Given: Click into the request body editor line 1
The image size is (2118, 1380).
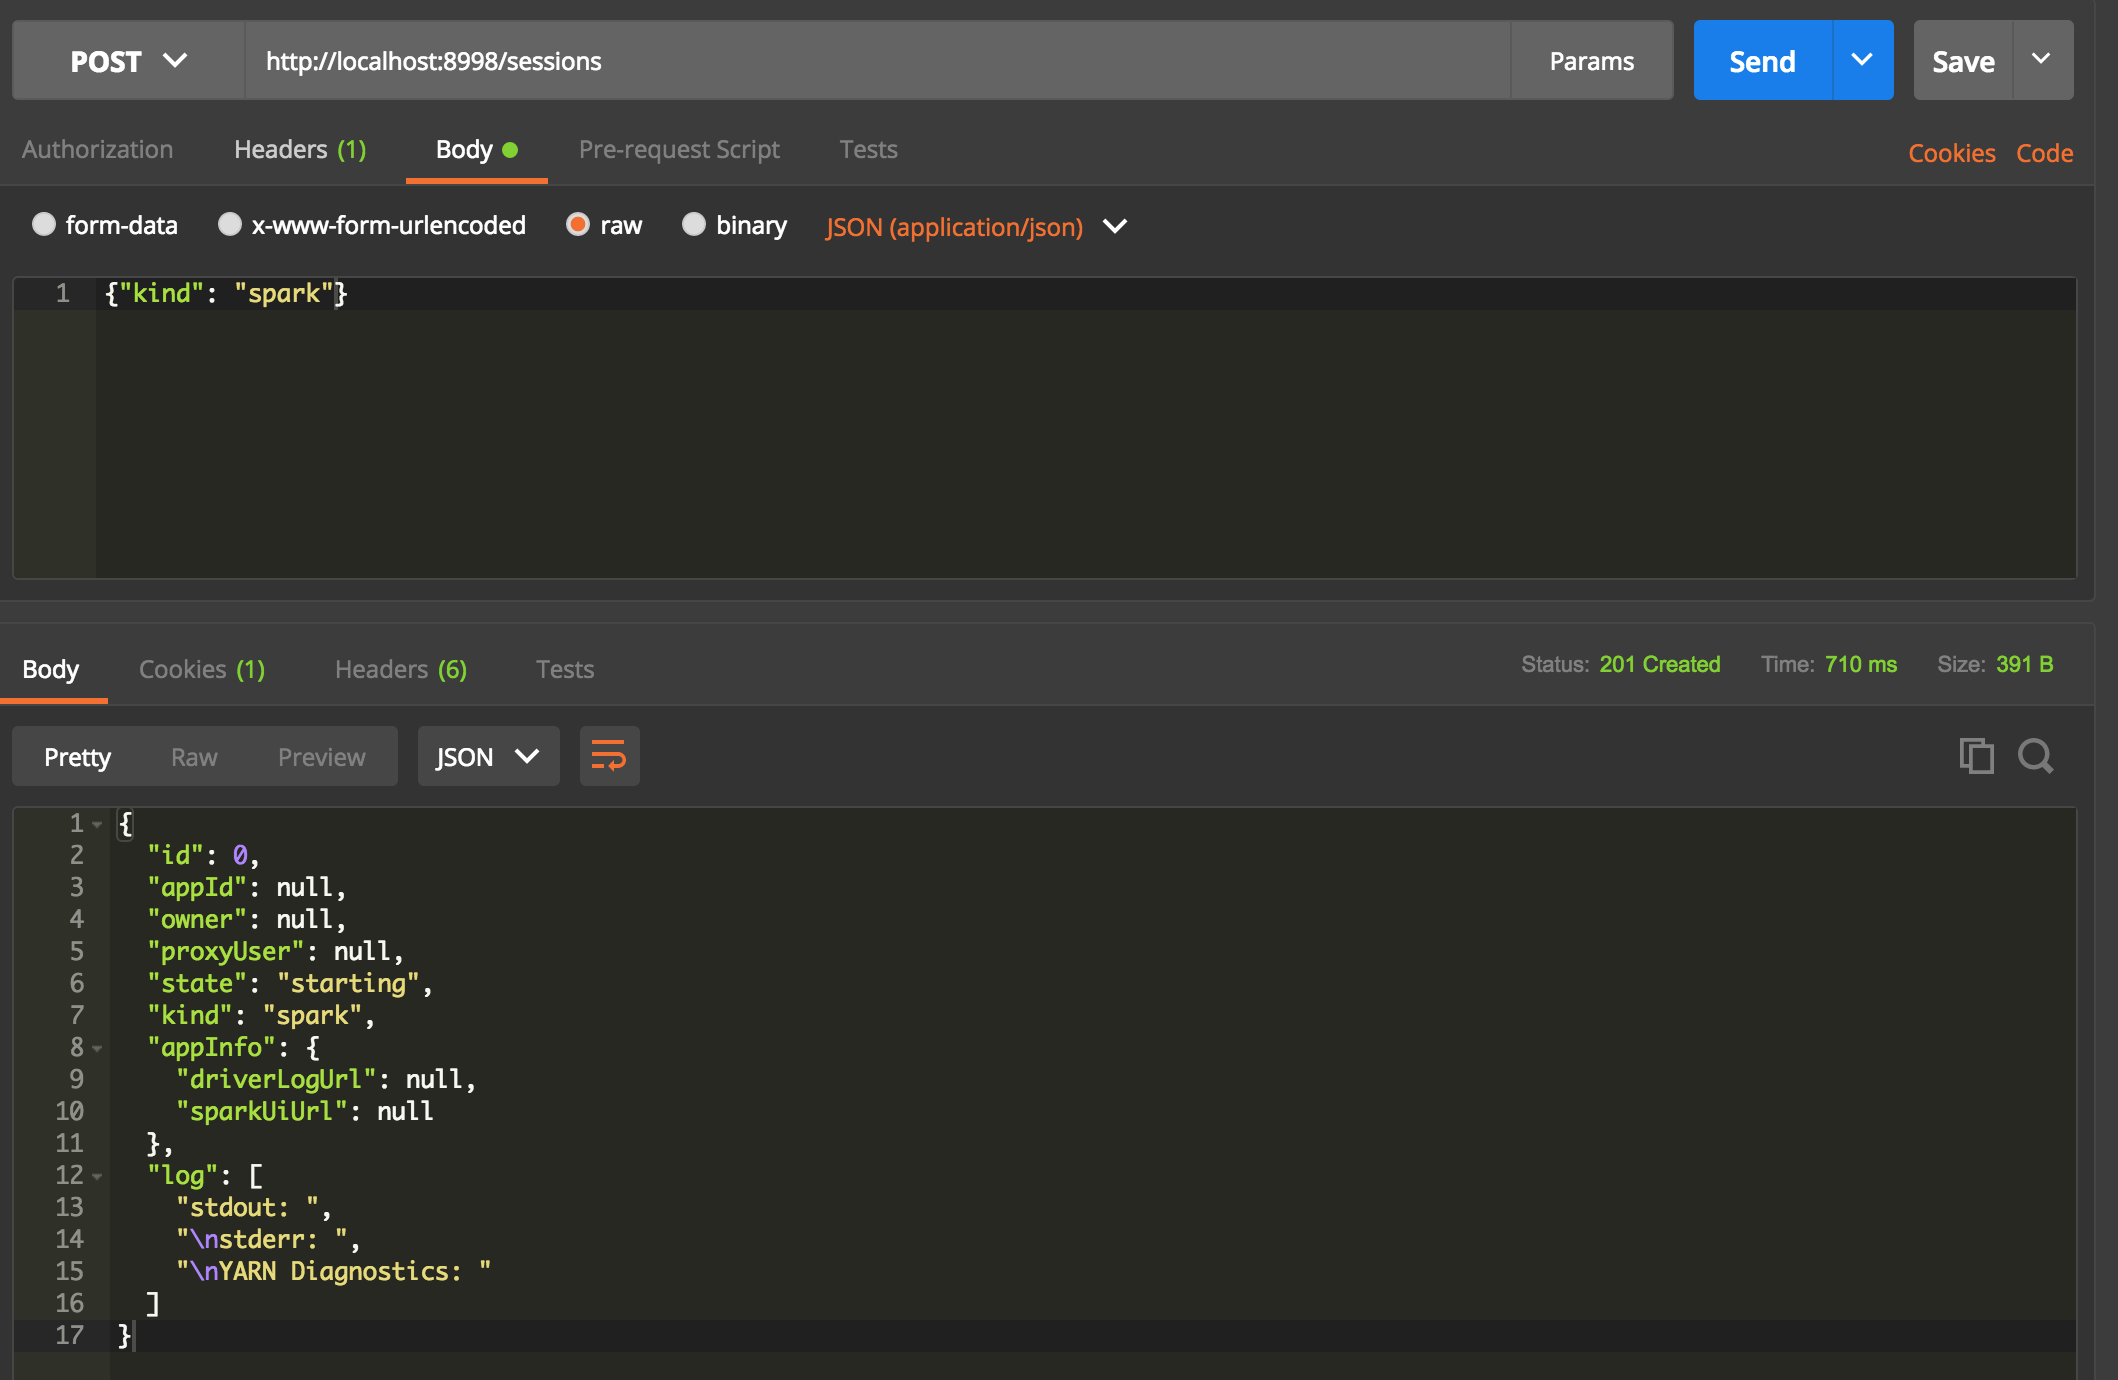Looking at the screenshot, I should click(1085, 293).
